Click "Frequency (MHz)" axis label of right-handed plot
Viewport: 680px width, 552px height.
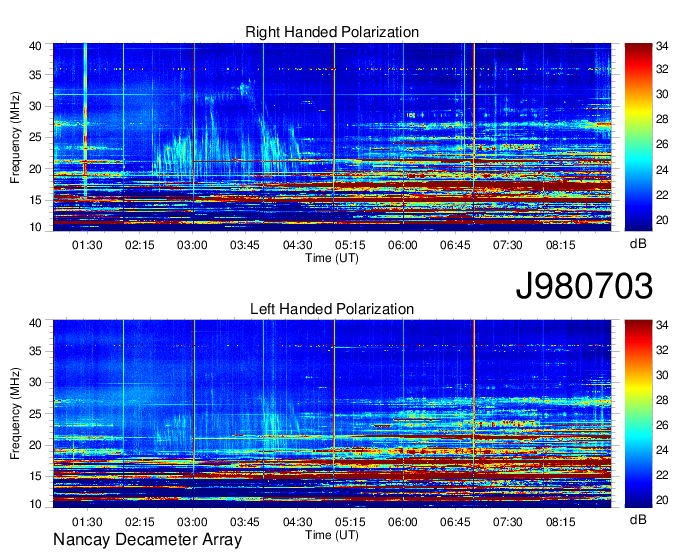[15, 137]
